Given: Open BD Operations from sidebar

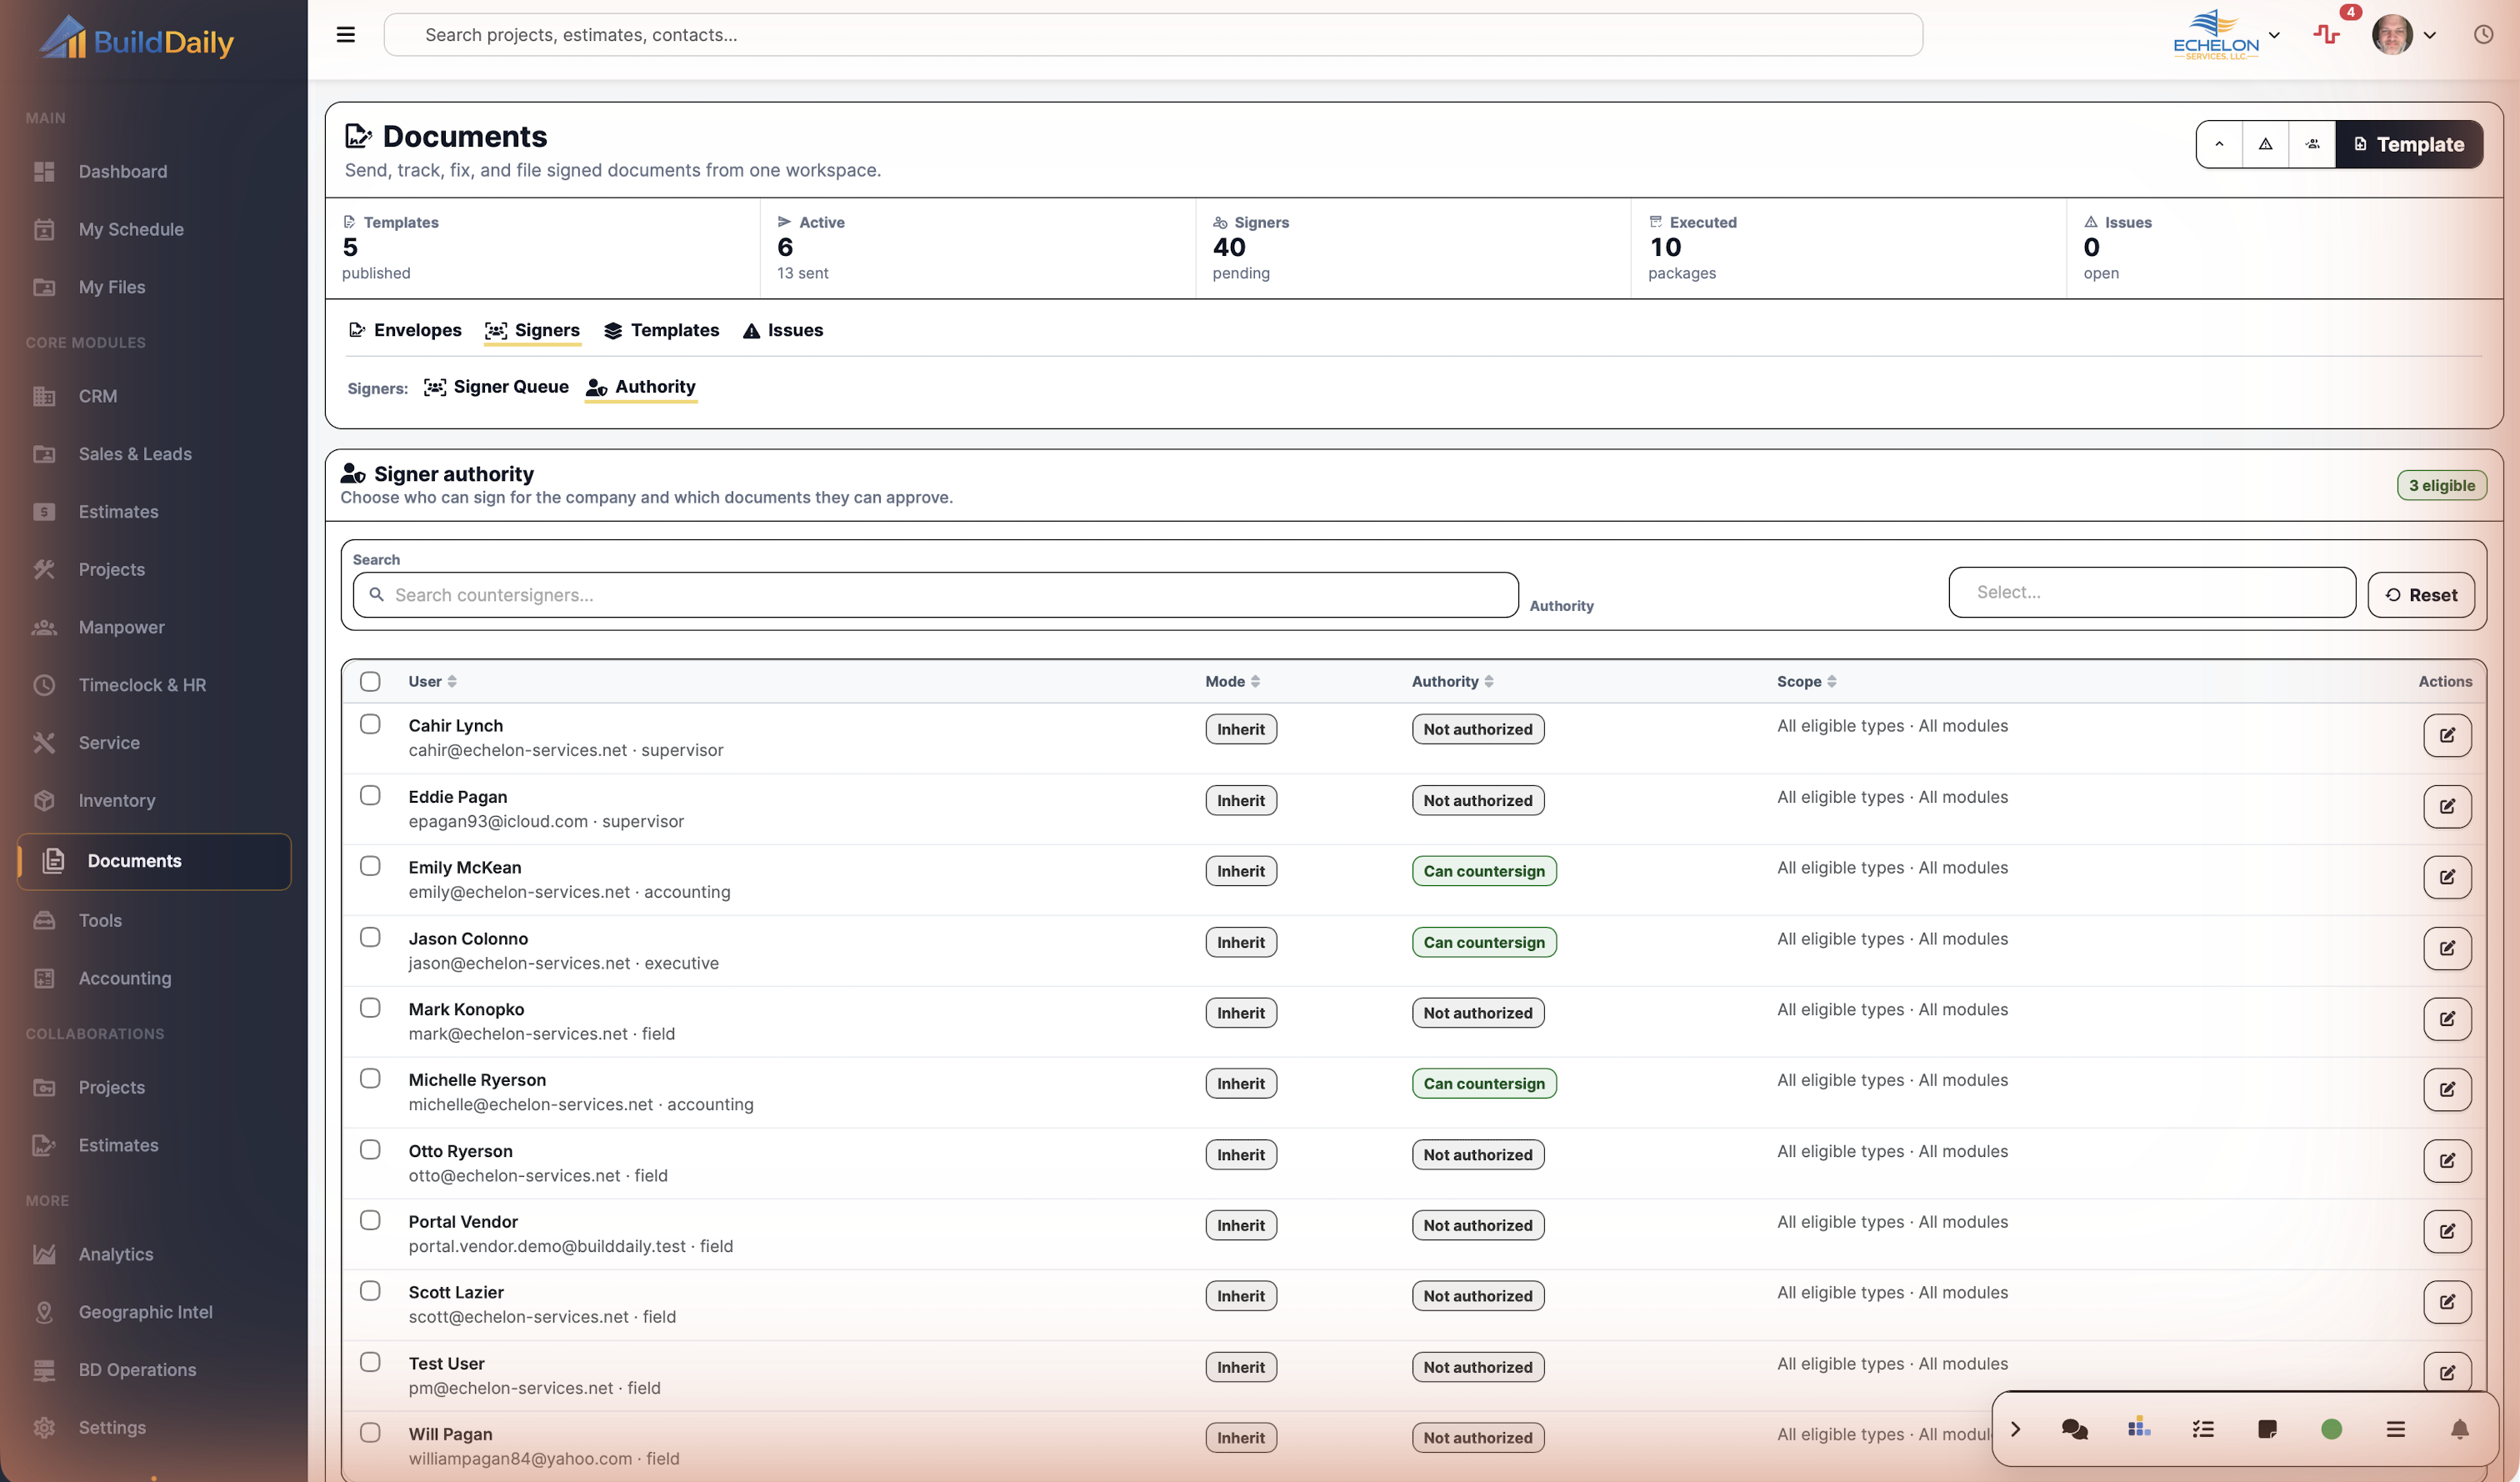Looking at the screenshot, I should [154, 1370].
